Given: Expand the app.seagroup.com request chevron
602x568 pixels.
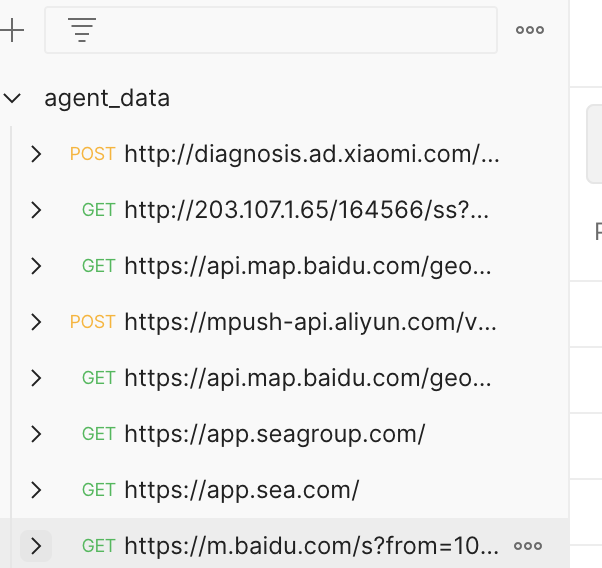Looking at the screenshot, I should (x=36, y=434).
